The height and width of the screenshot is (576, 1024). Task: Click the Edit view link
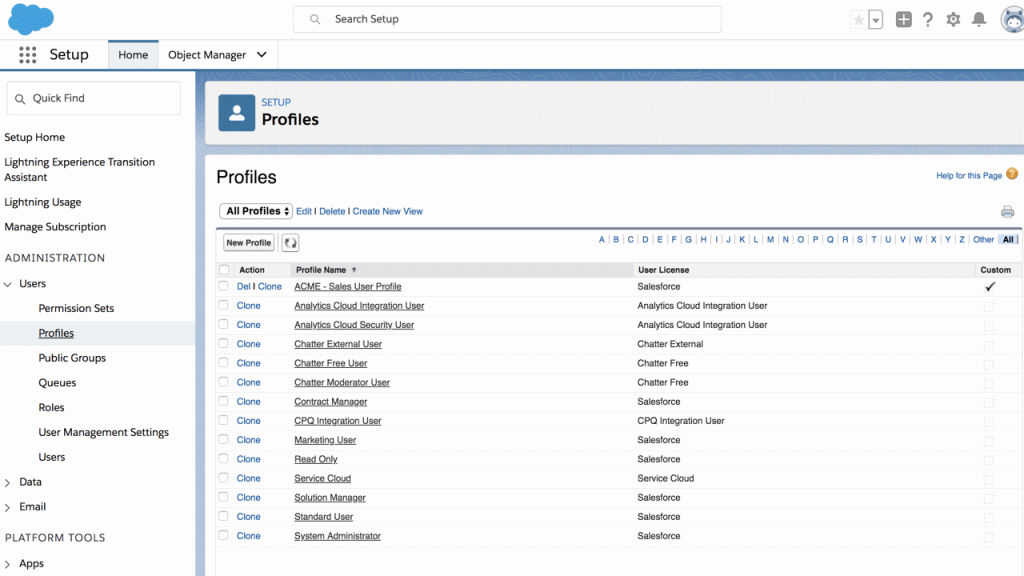tap(304, 212)
